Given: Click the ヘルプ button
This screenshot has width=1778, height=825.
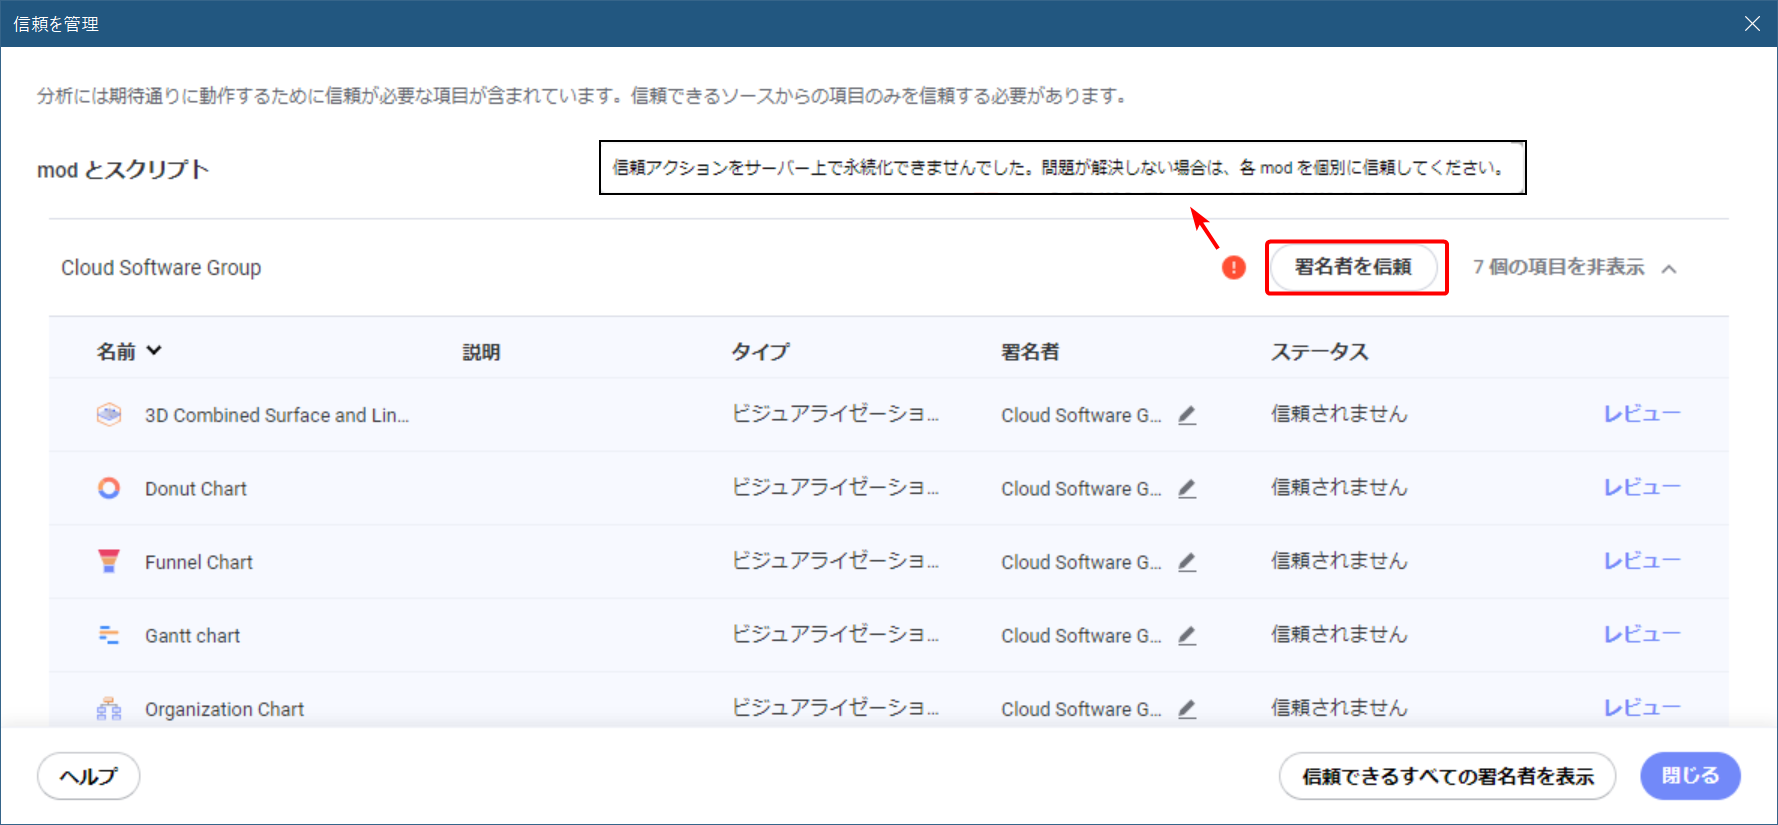Looking at the screenshot, I should [x=88, y=776].
